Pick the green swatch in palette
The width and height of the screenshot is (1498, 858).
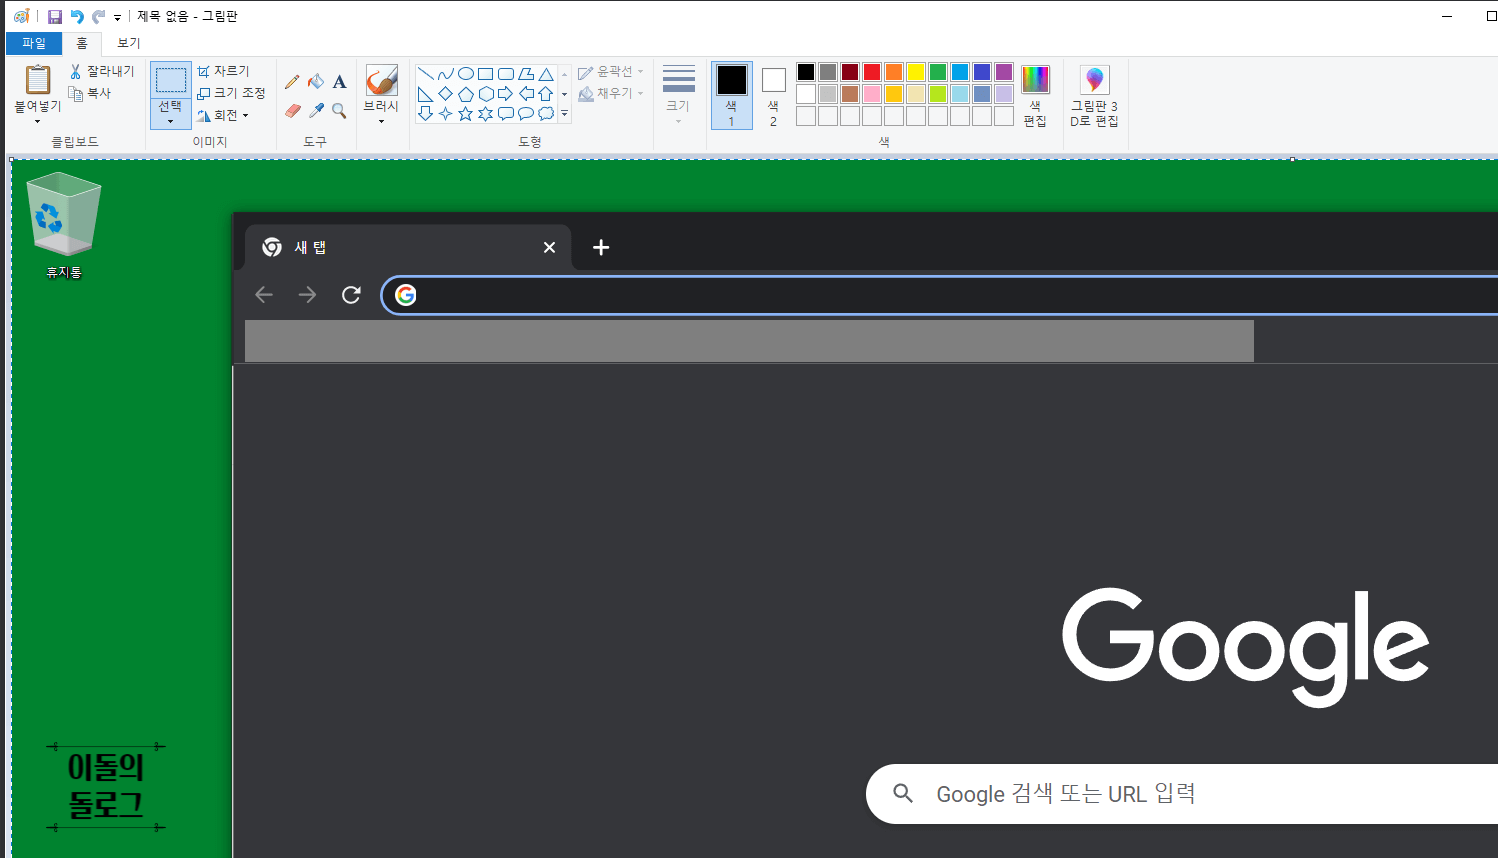pos(938,72)
